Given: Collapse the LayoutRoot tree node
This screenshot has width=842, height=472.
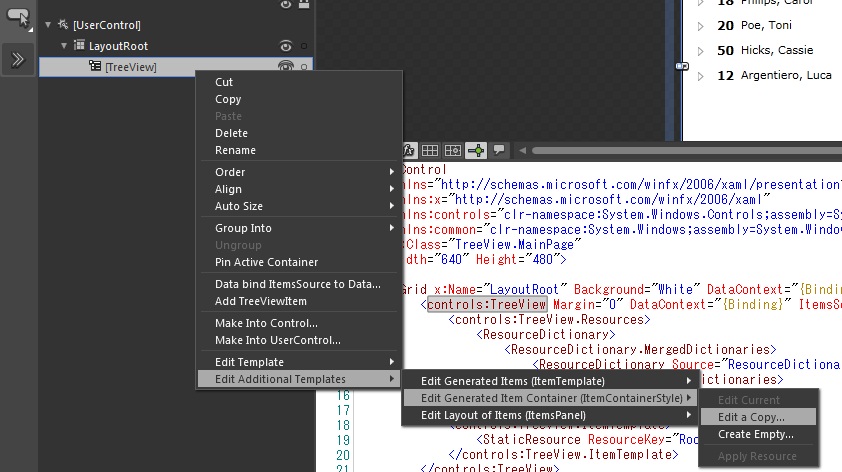Looking at the screenshot, I should click(x=64, y=46).
